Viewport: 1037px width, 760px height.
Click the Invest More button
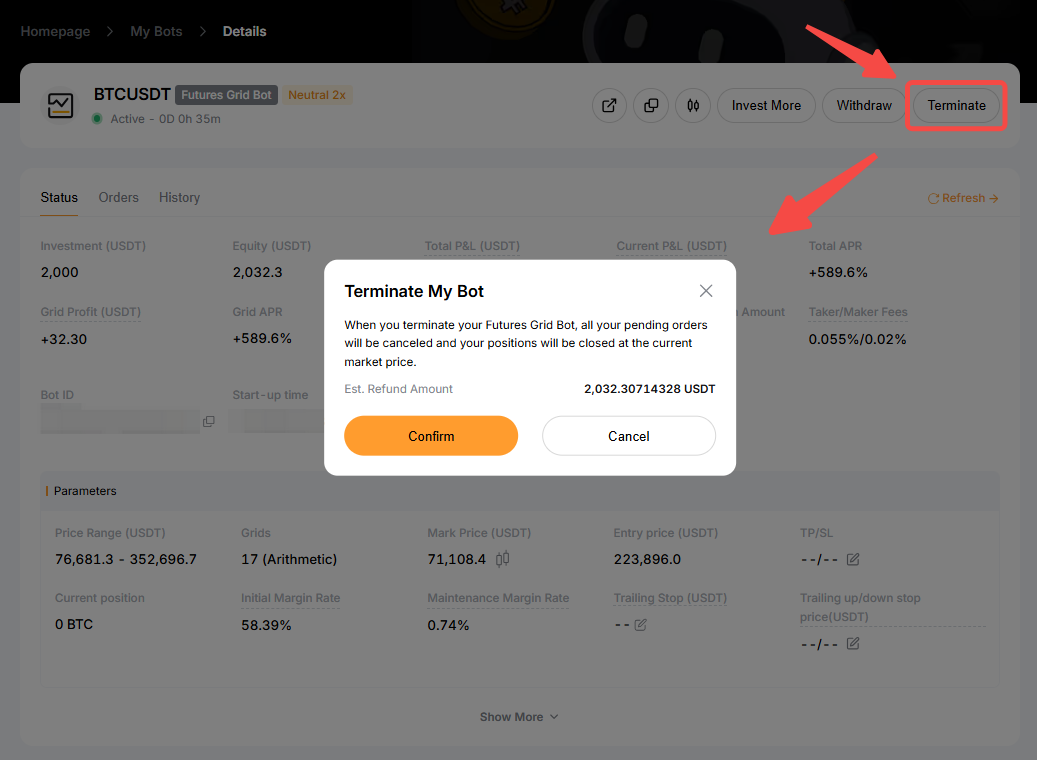(x=766, y=105)
